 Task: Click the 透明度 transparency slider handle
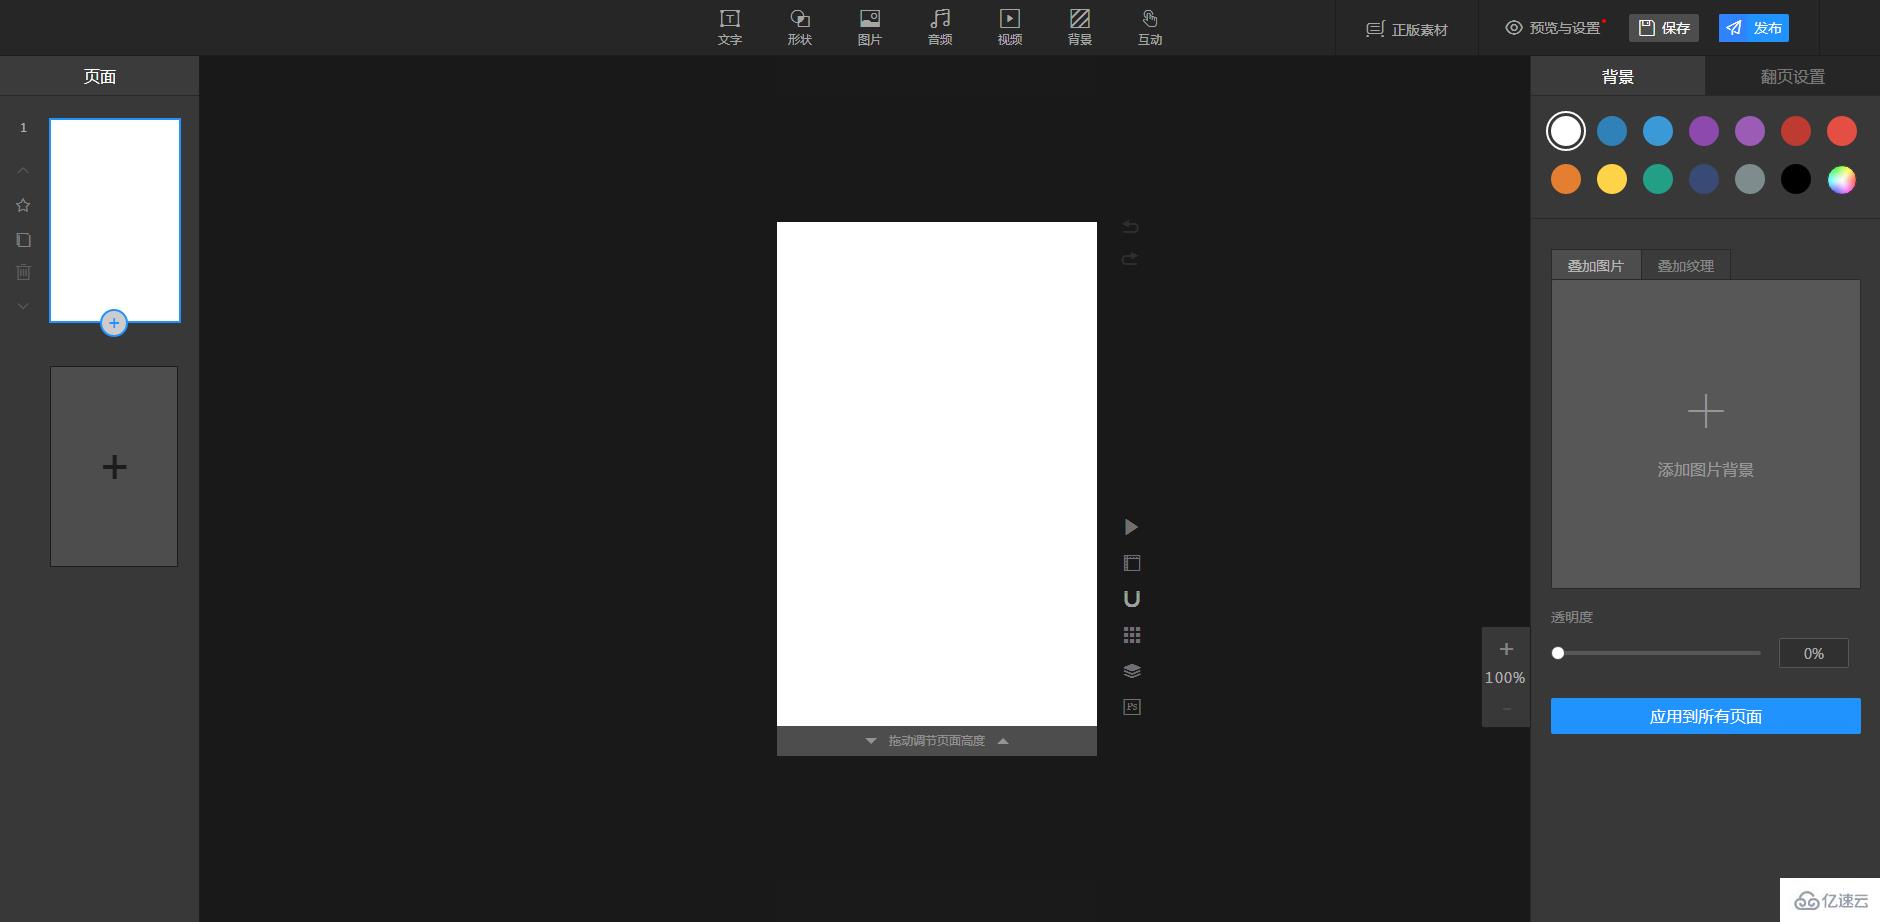coord(1558,653)
